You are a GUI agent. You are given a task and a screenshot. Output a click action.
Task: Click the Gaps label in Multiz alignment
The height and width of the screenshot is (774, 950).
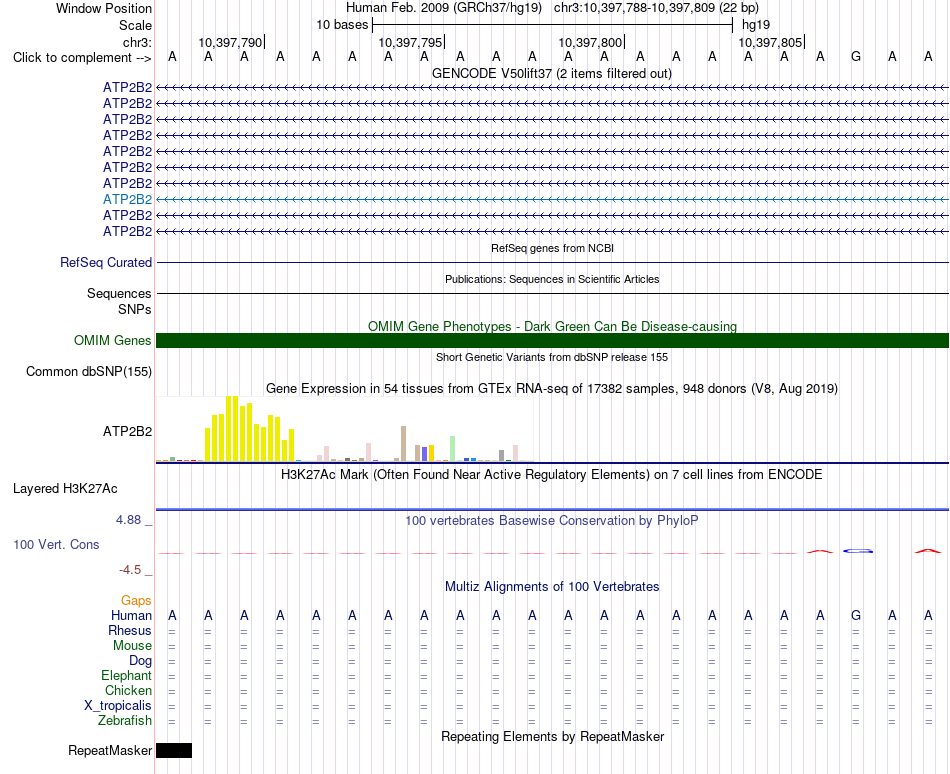[x=136, y=600]
